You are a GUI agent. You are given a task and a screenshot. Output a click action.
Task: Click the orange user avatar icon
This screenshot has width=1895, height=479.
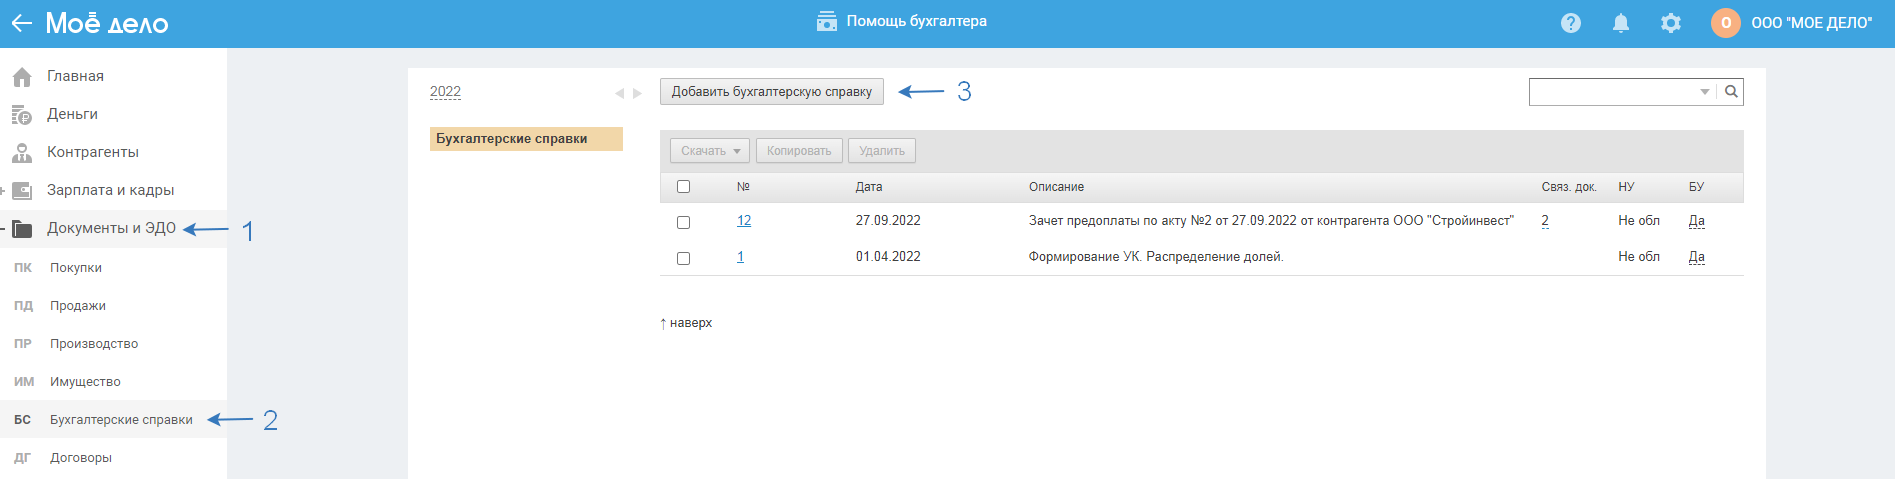[1725, 23]
